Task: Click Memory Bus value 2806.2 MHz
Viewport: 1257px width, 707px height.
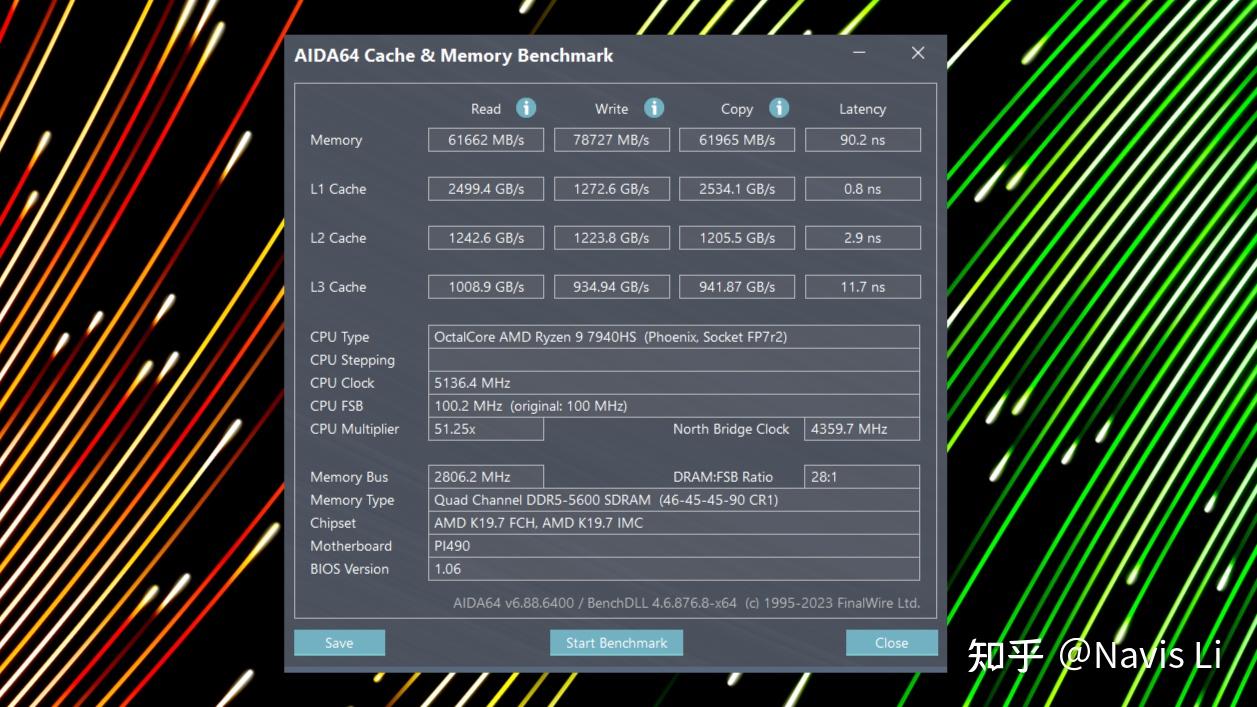Action: [486, 477]
